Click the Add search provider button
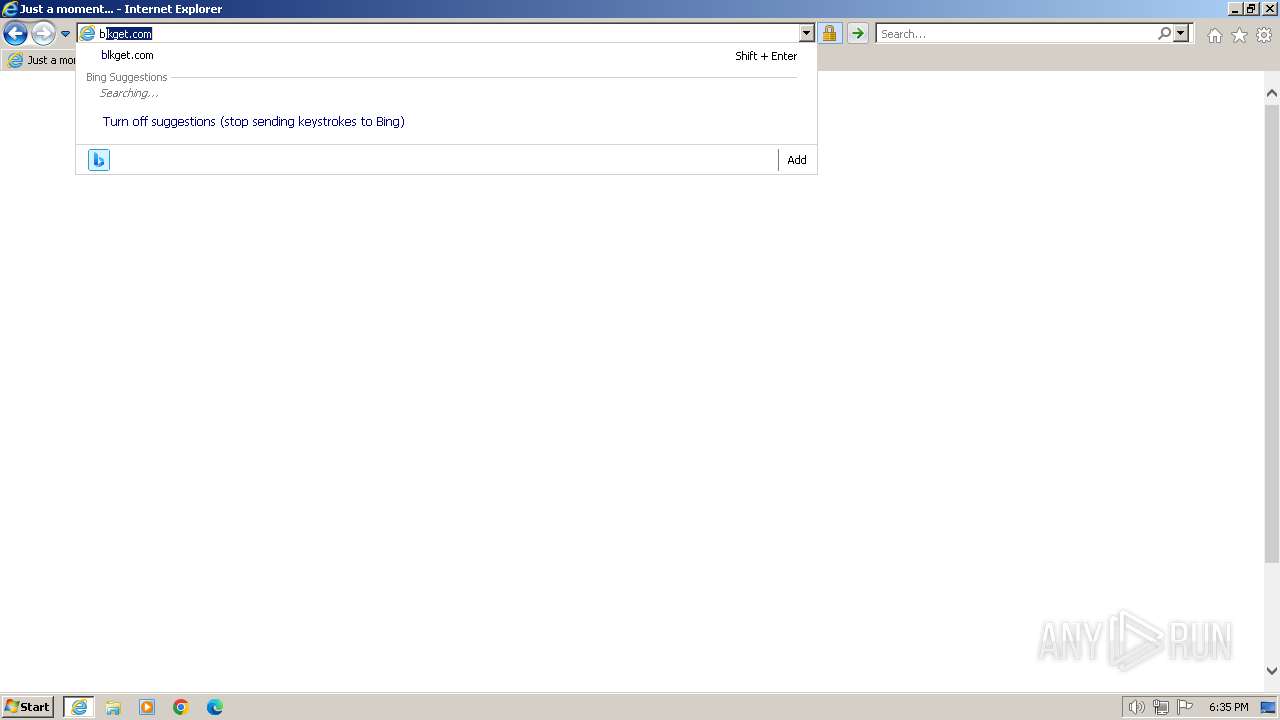Image resolution: width=1280 pixels, height=720 pixels. point(797,160)
